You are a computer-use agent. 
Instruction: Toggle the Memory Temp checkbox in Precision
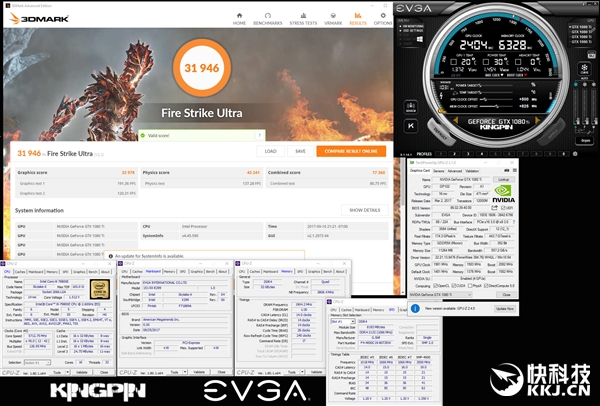(x=518, y=62)
